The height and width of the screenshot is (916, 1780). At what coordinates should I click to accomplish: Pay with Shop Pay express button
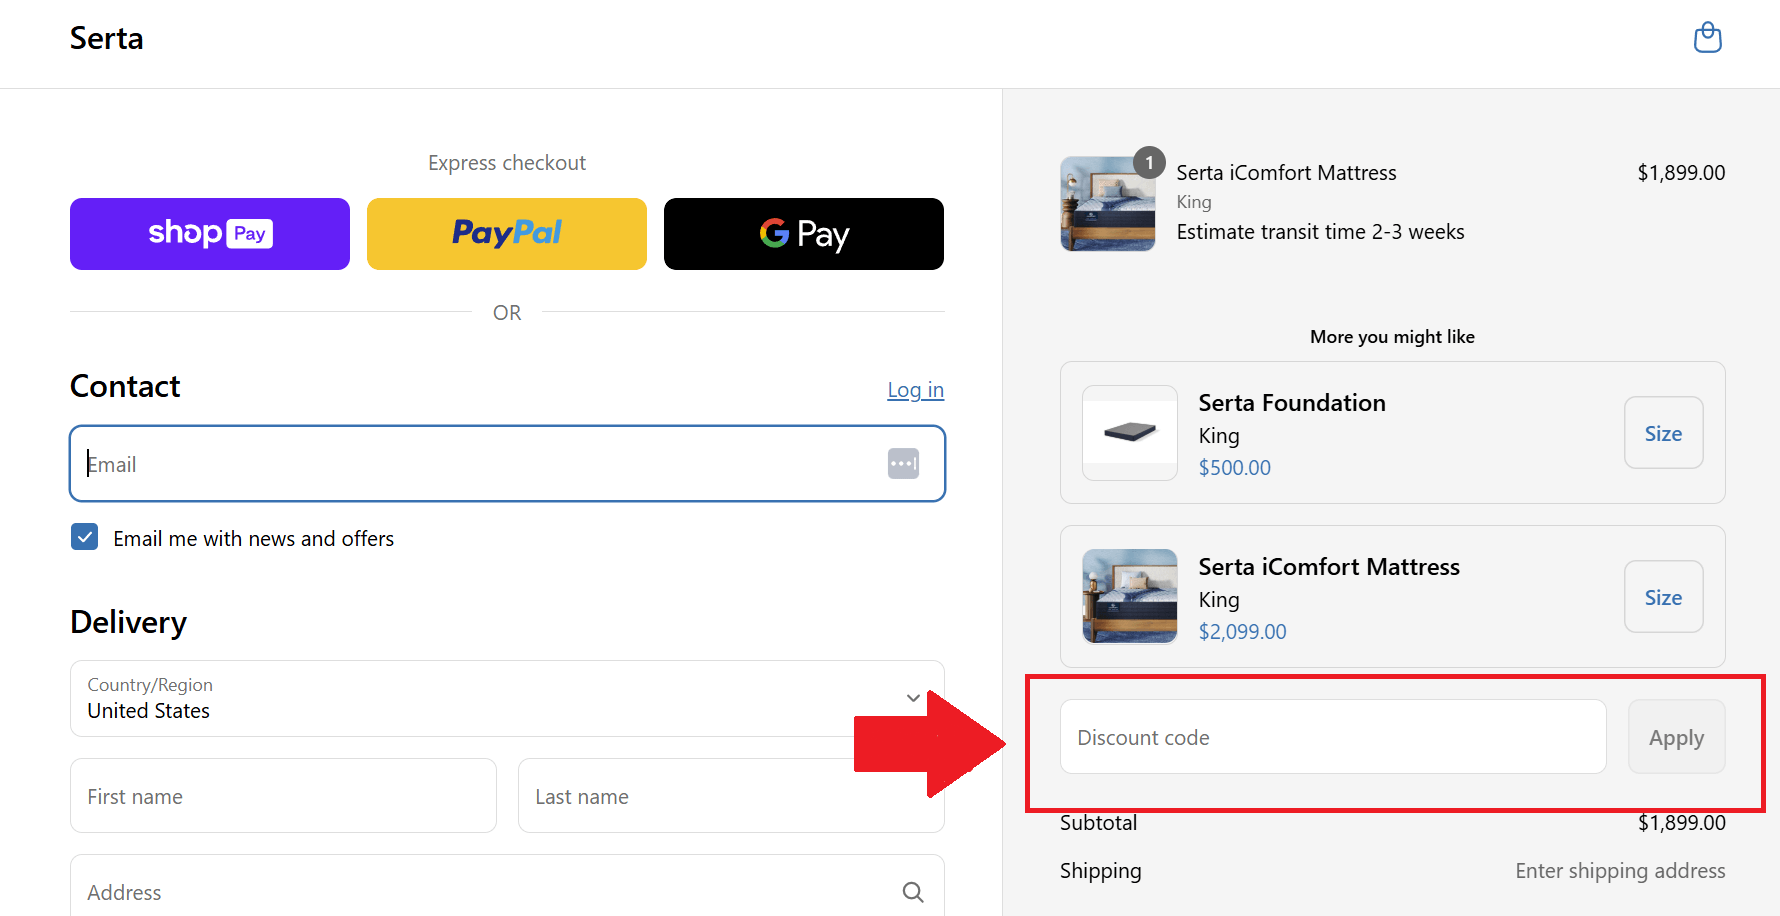[x=210, y=234]
